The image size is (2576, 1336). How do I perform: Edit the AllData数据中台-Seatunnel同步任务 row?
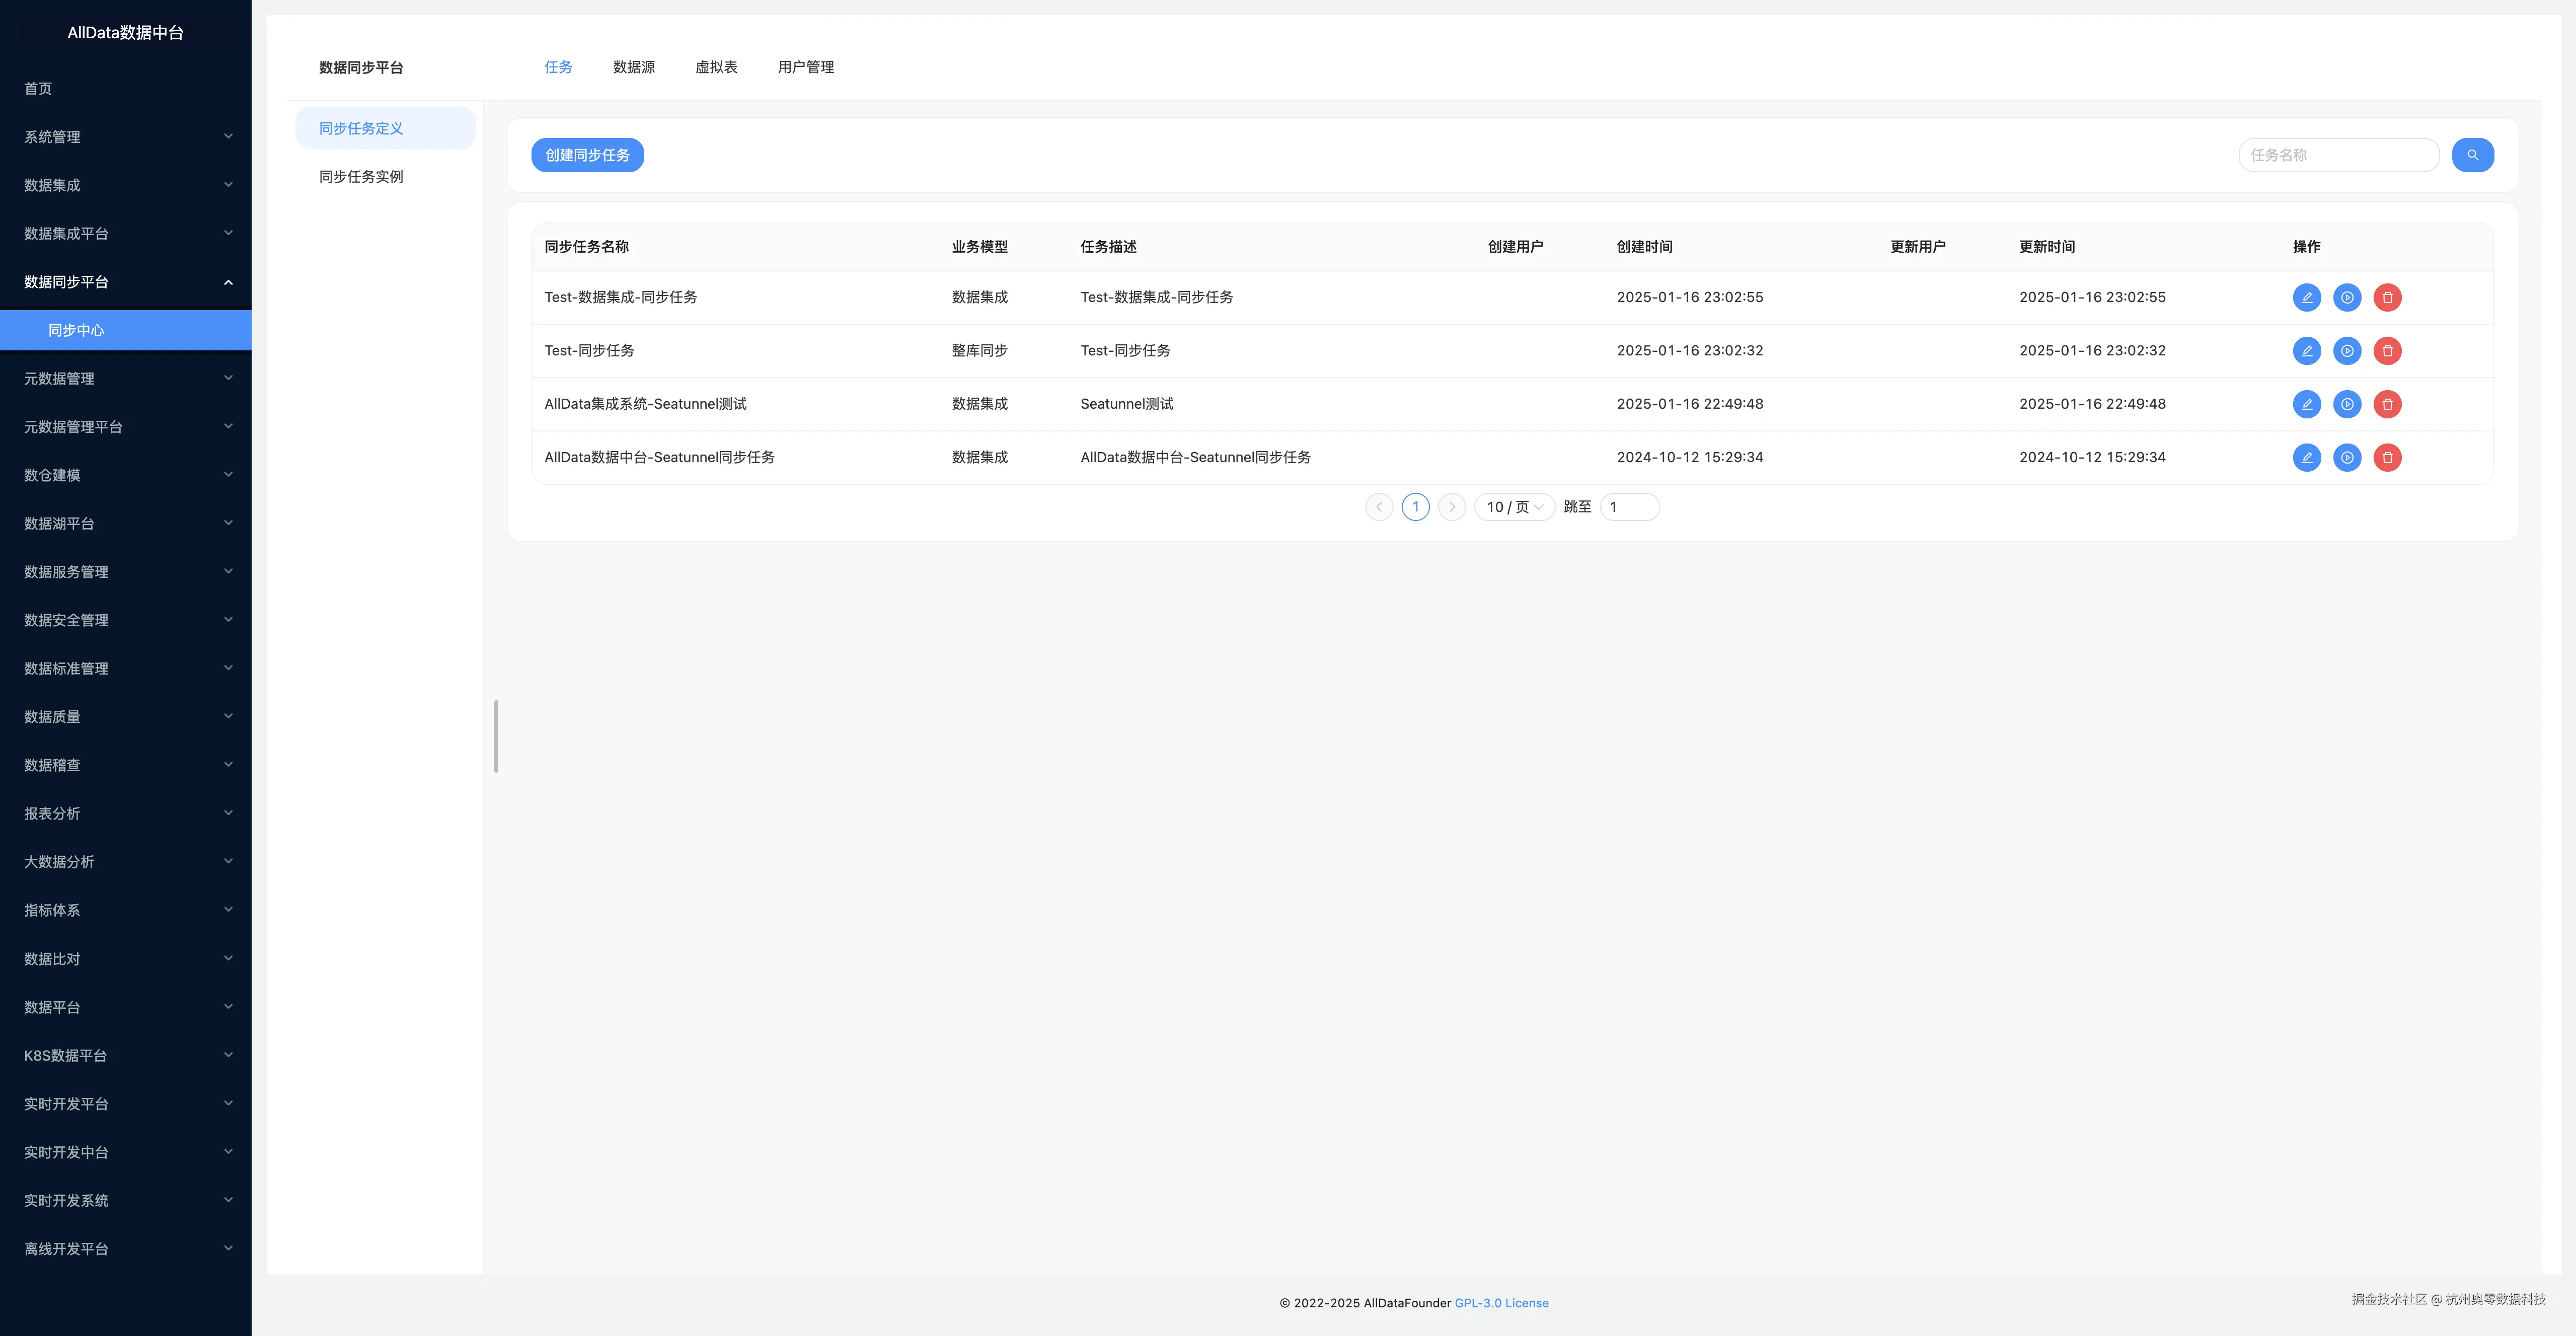[2306, 458]
